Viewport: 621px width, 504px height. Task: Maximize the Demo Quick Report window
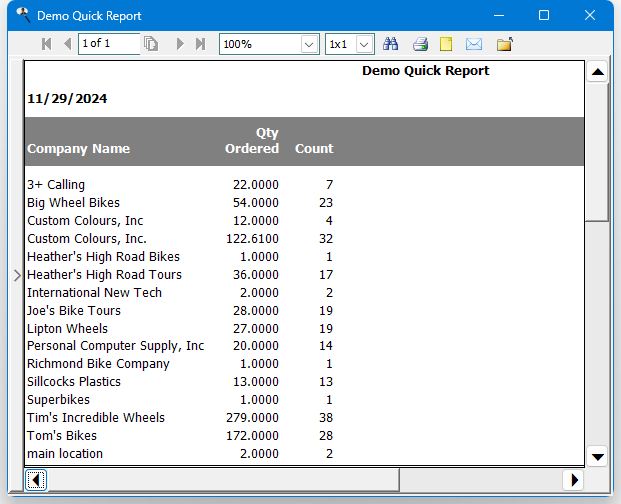click(x=544, y=15)
